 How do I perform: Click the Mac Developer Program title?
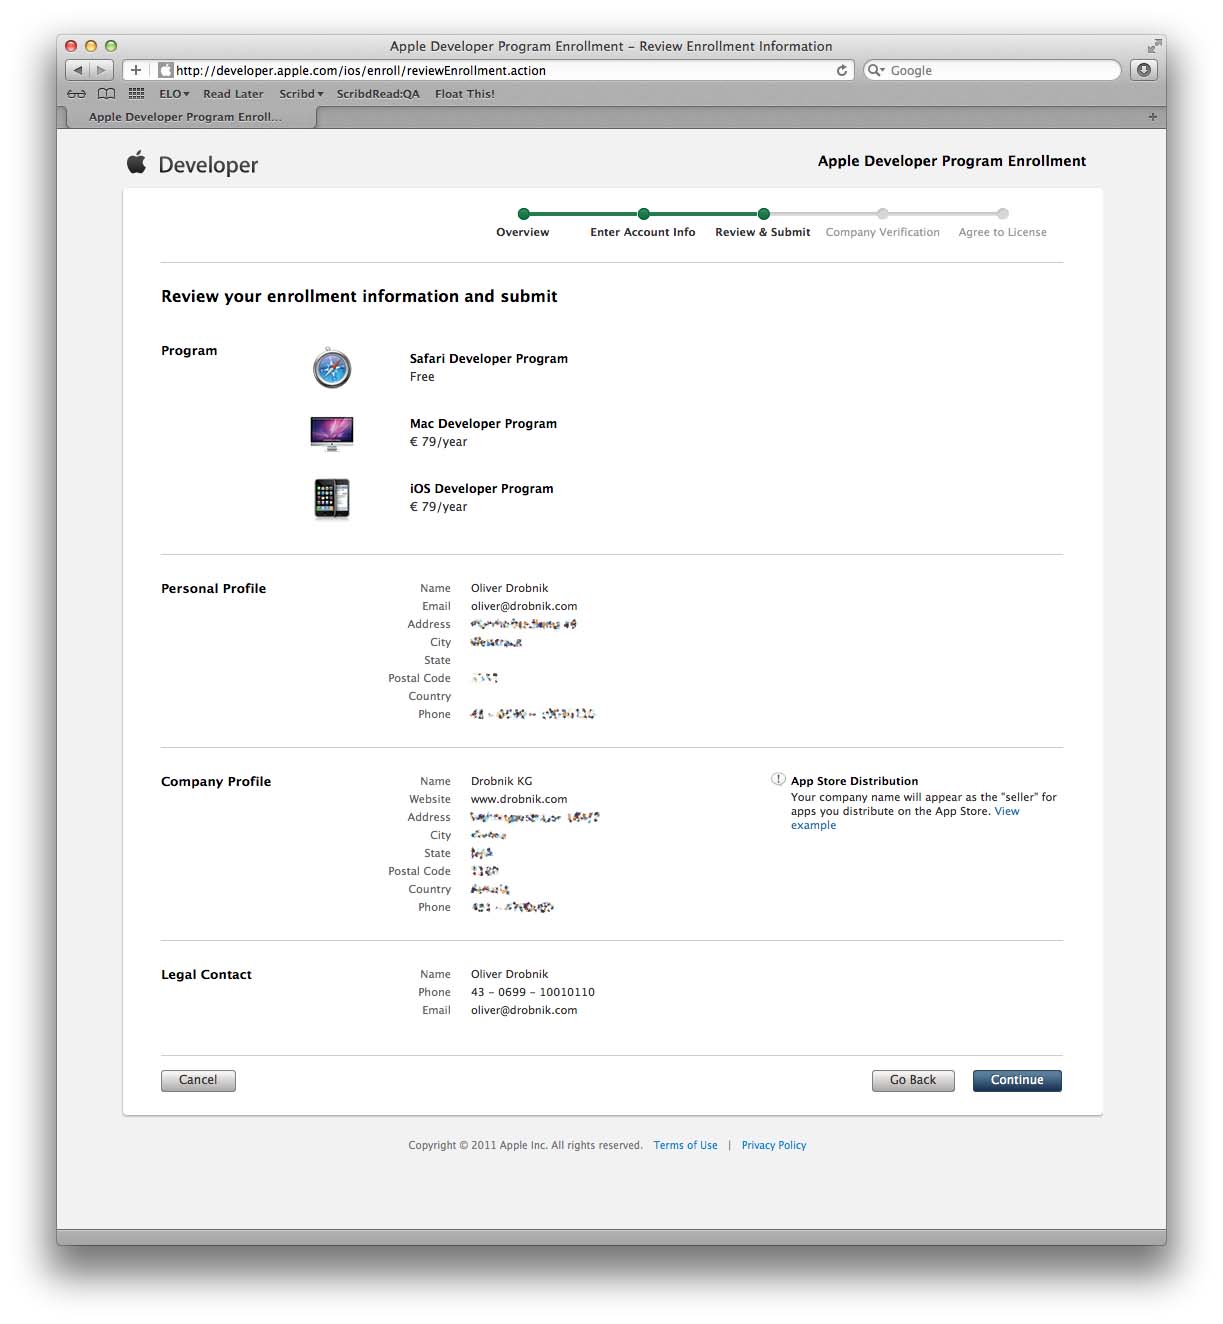pos(483,423)
